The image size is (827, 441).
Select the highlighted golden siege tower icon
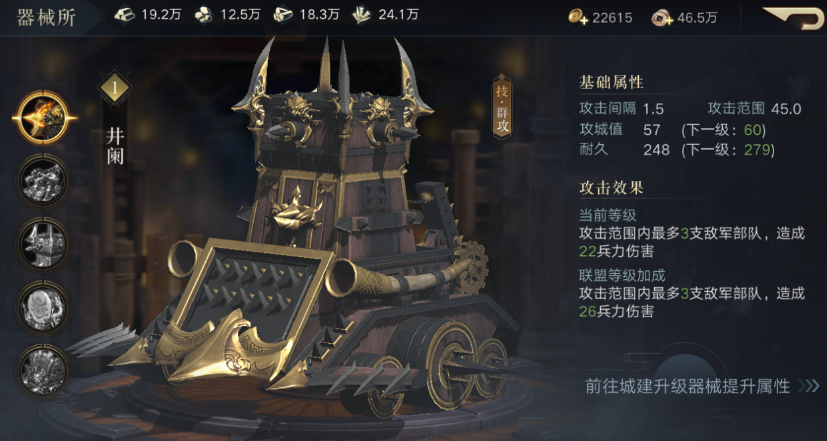[43, 117]
